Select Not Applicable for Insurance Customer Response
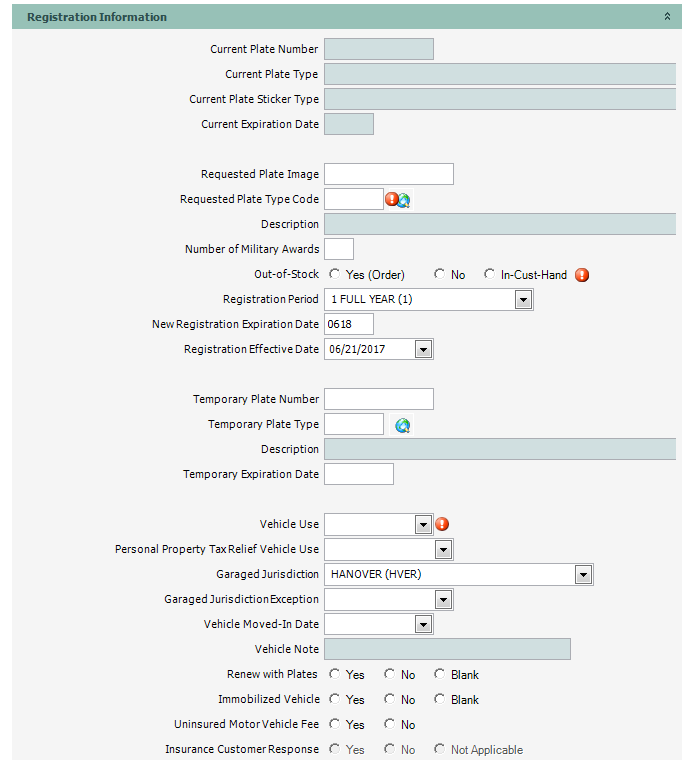 [x=440, y=749]
